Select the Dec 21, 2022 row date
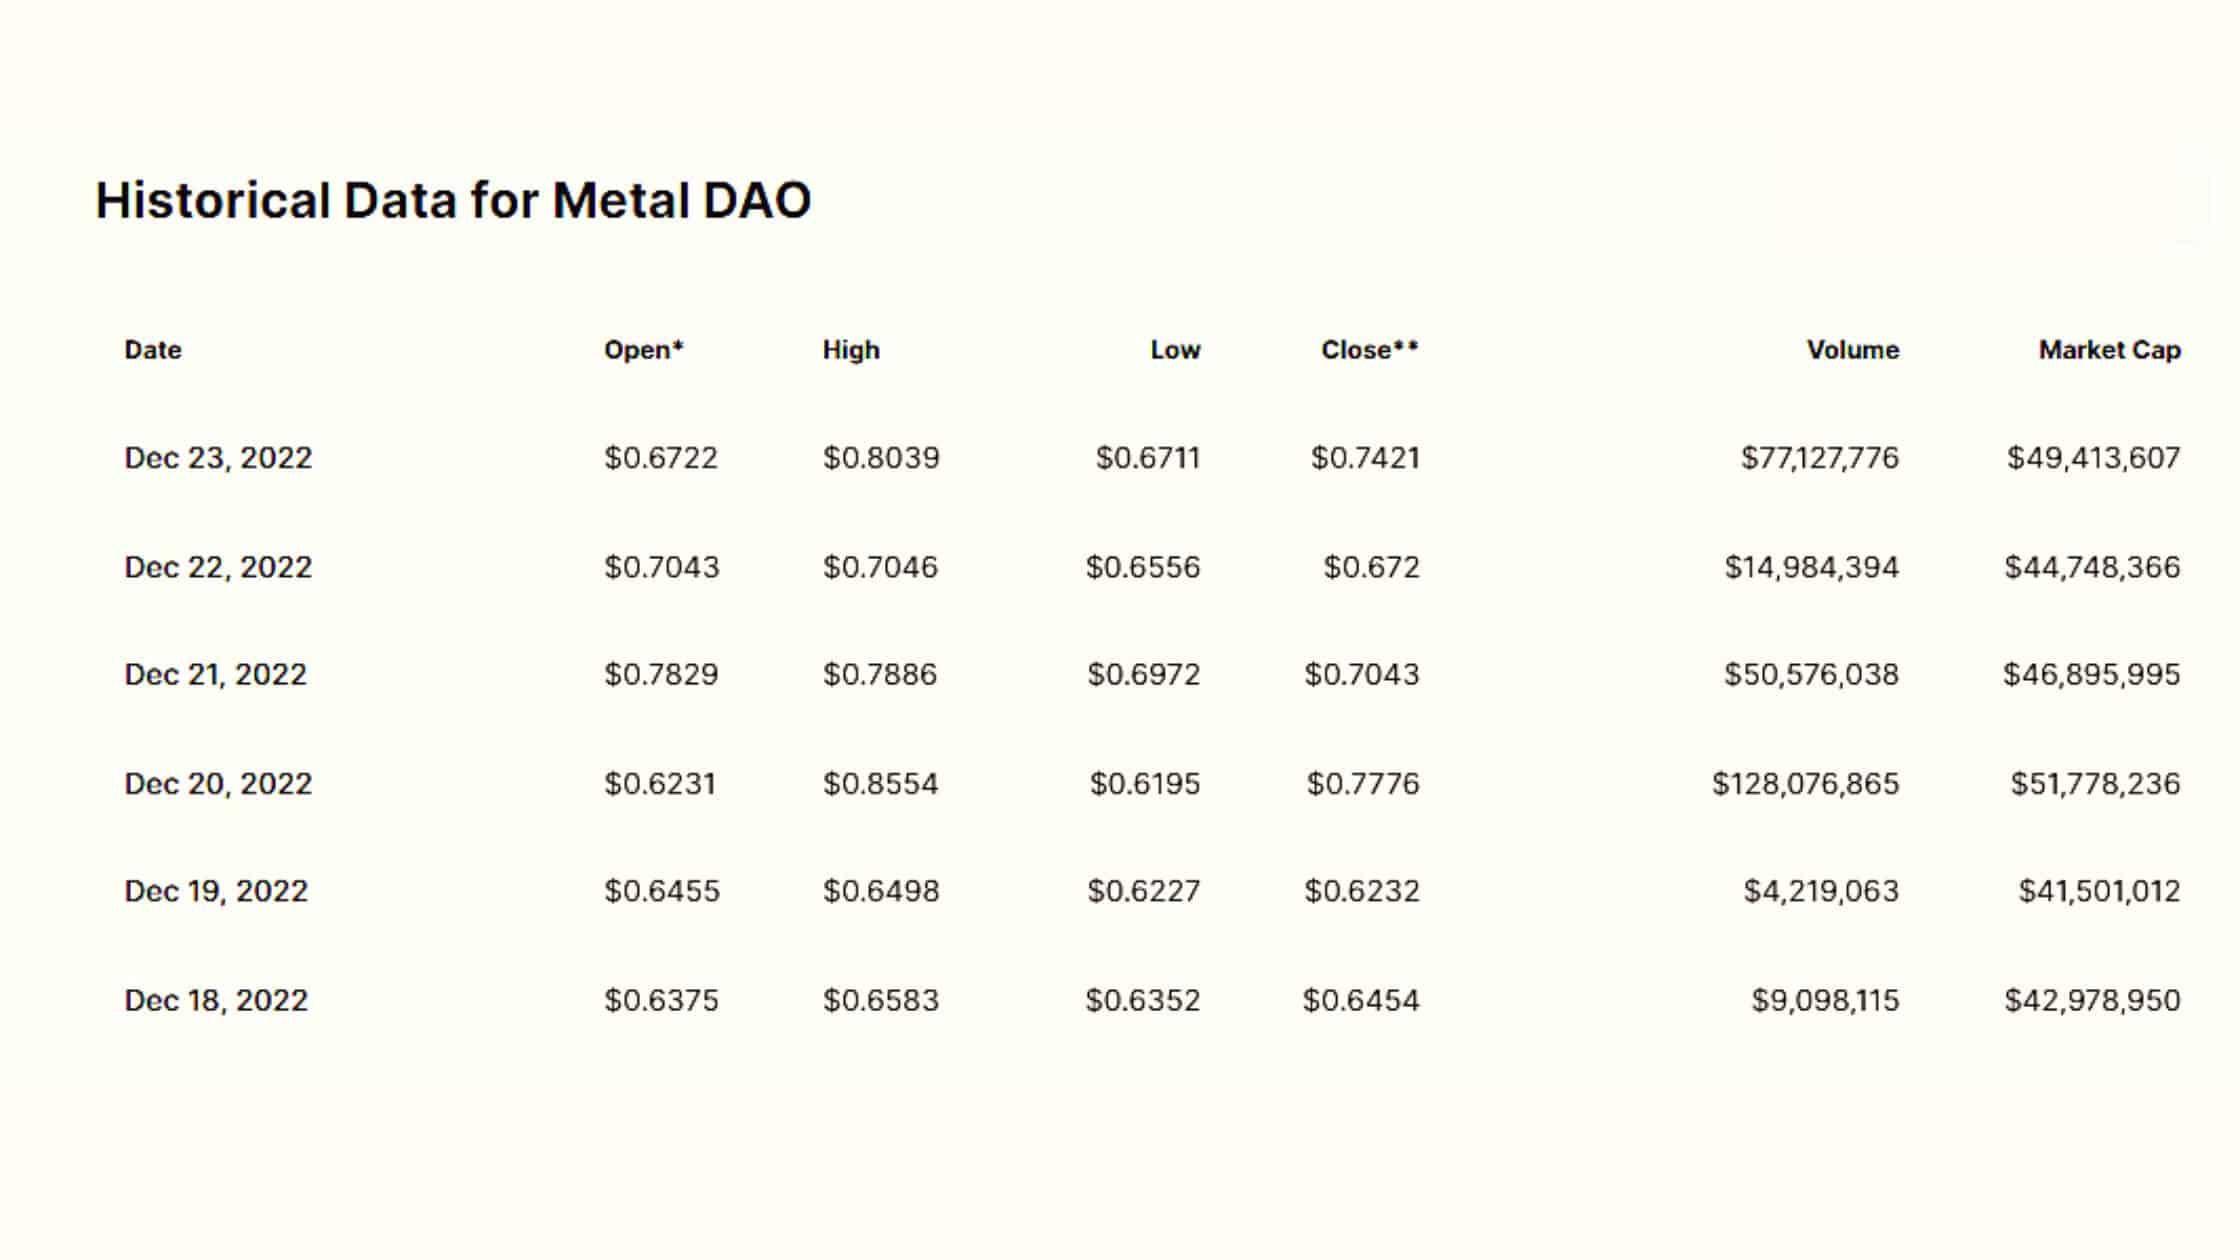 coord(215,675)
